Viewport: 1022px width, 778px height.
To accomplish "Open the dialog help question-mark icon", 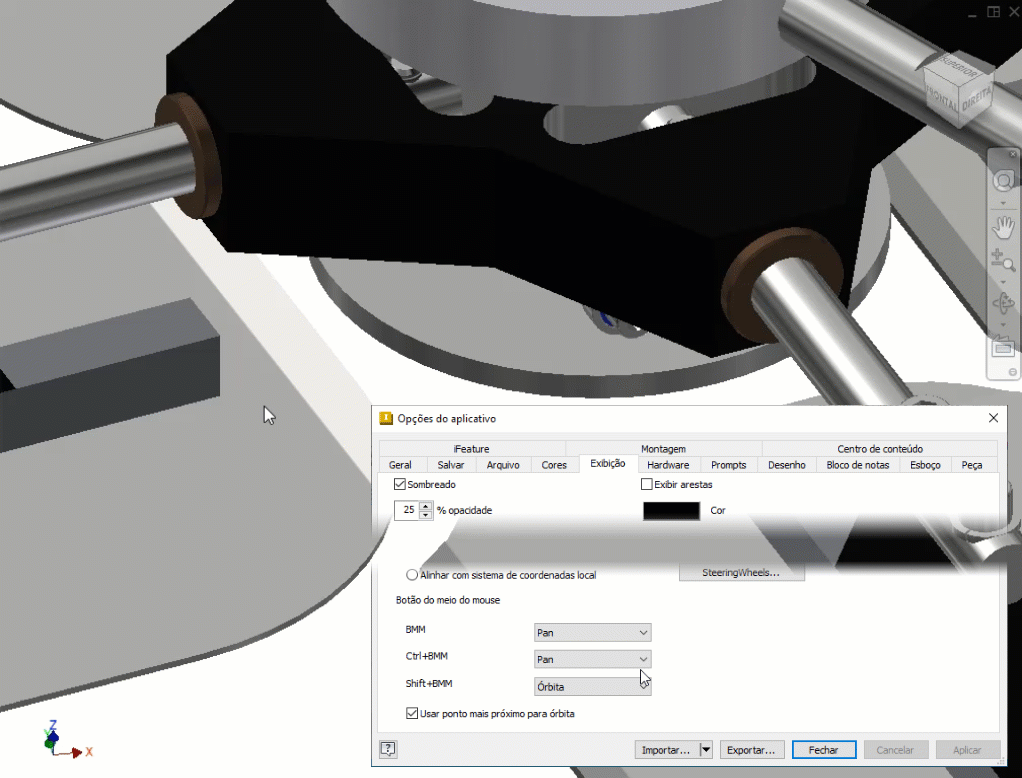I will point(388,749).
